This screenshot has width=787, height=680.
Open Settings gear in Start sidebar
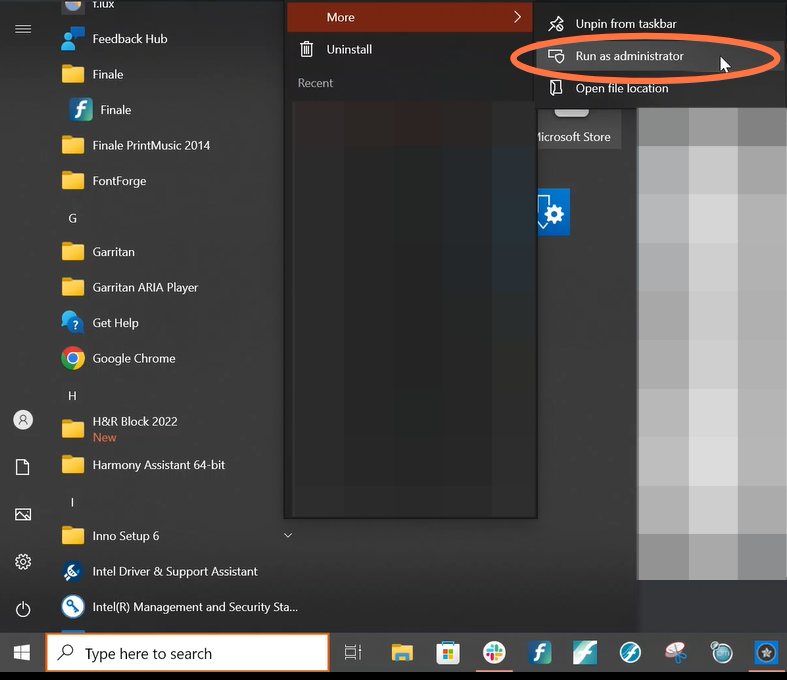click(x=23, y=562)
